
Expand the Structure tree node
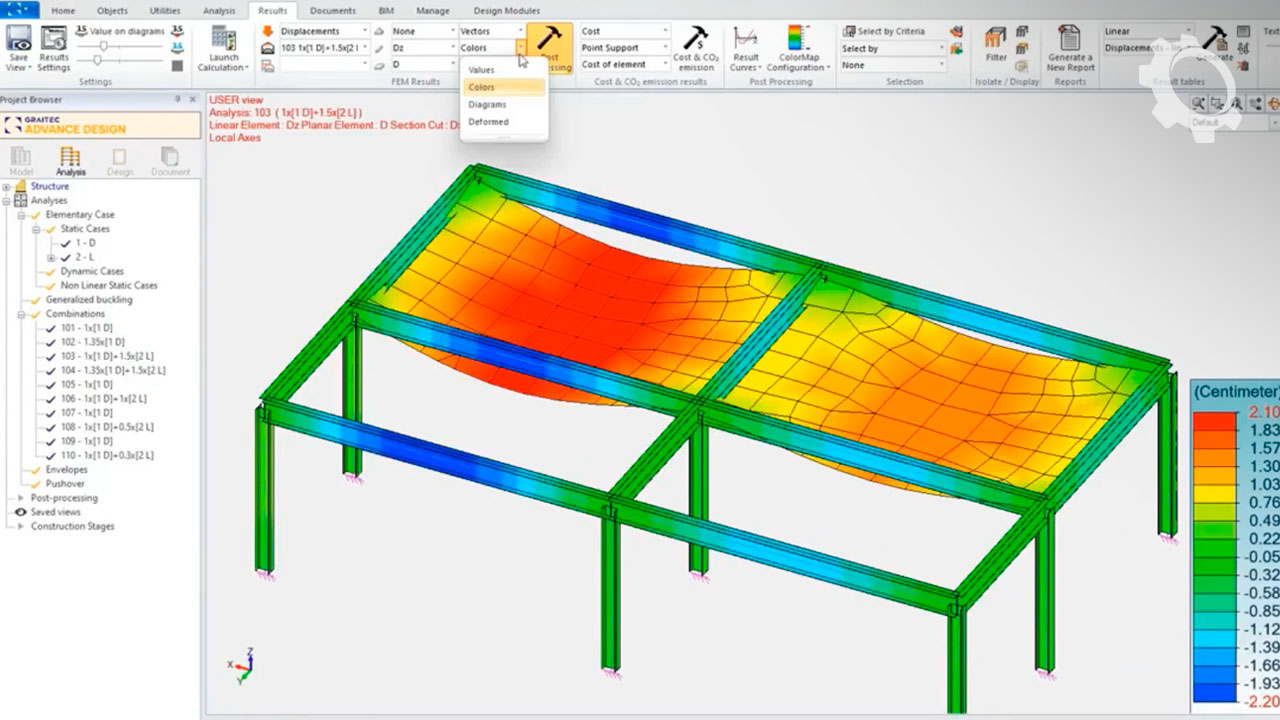(7, 187)
